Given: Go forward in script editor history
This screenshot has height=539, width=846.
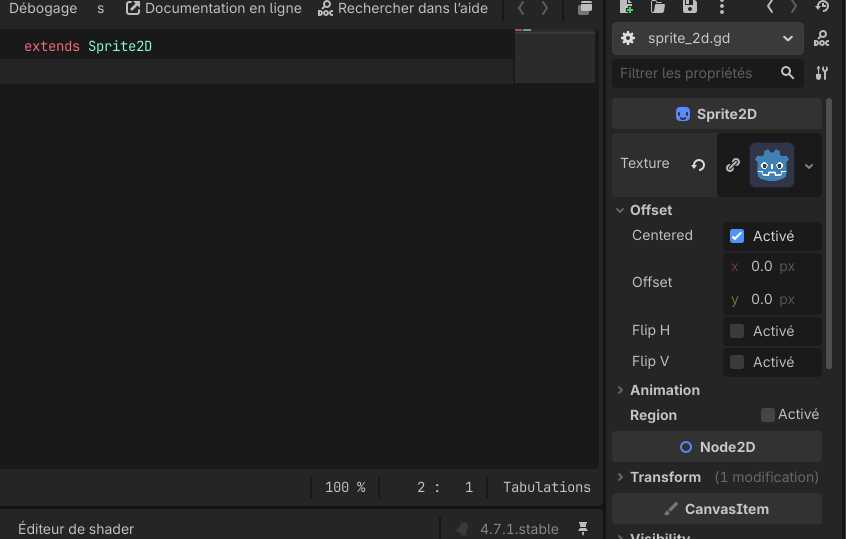Looking at the screenshot, I should [544, 8].
